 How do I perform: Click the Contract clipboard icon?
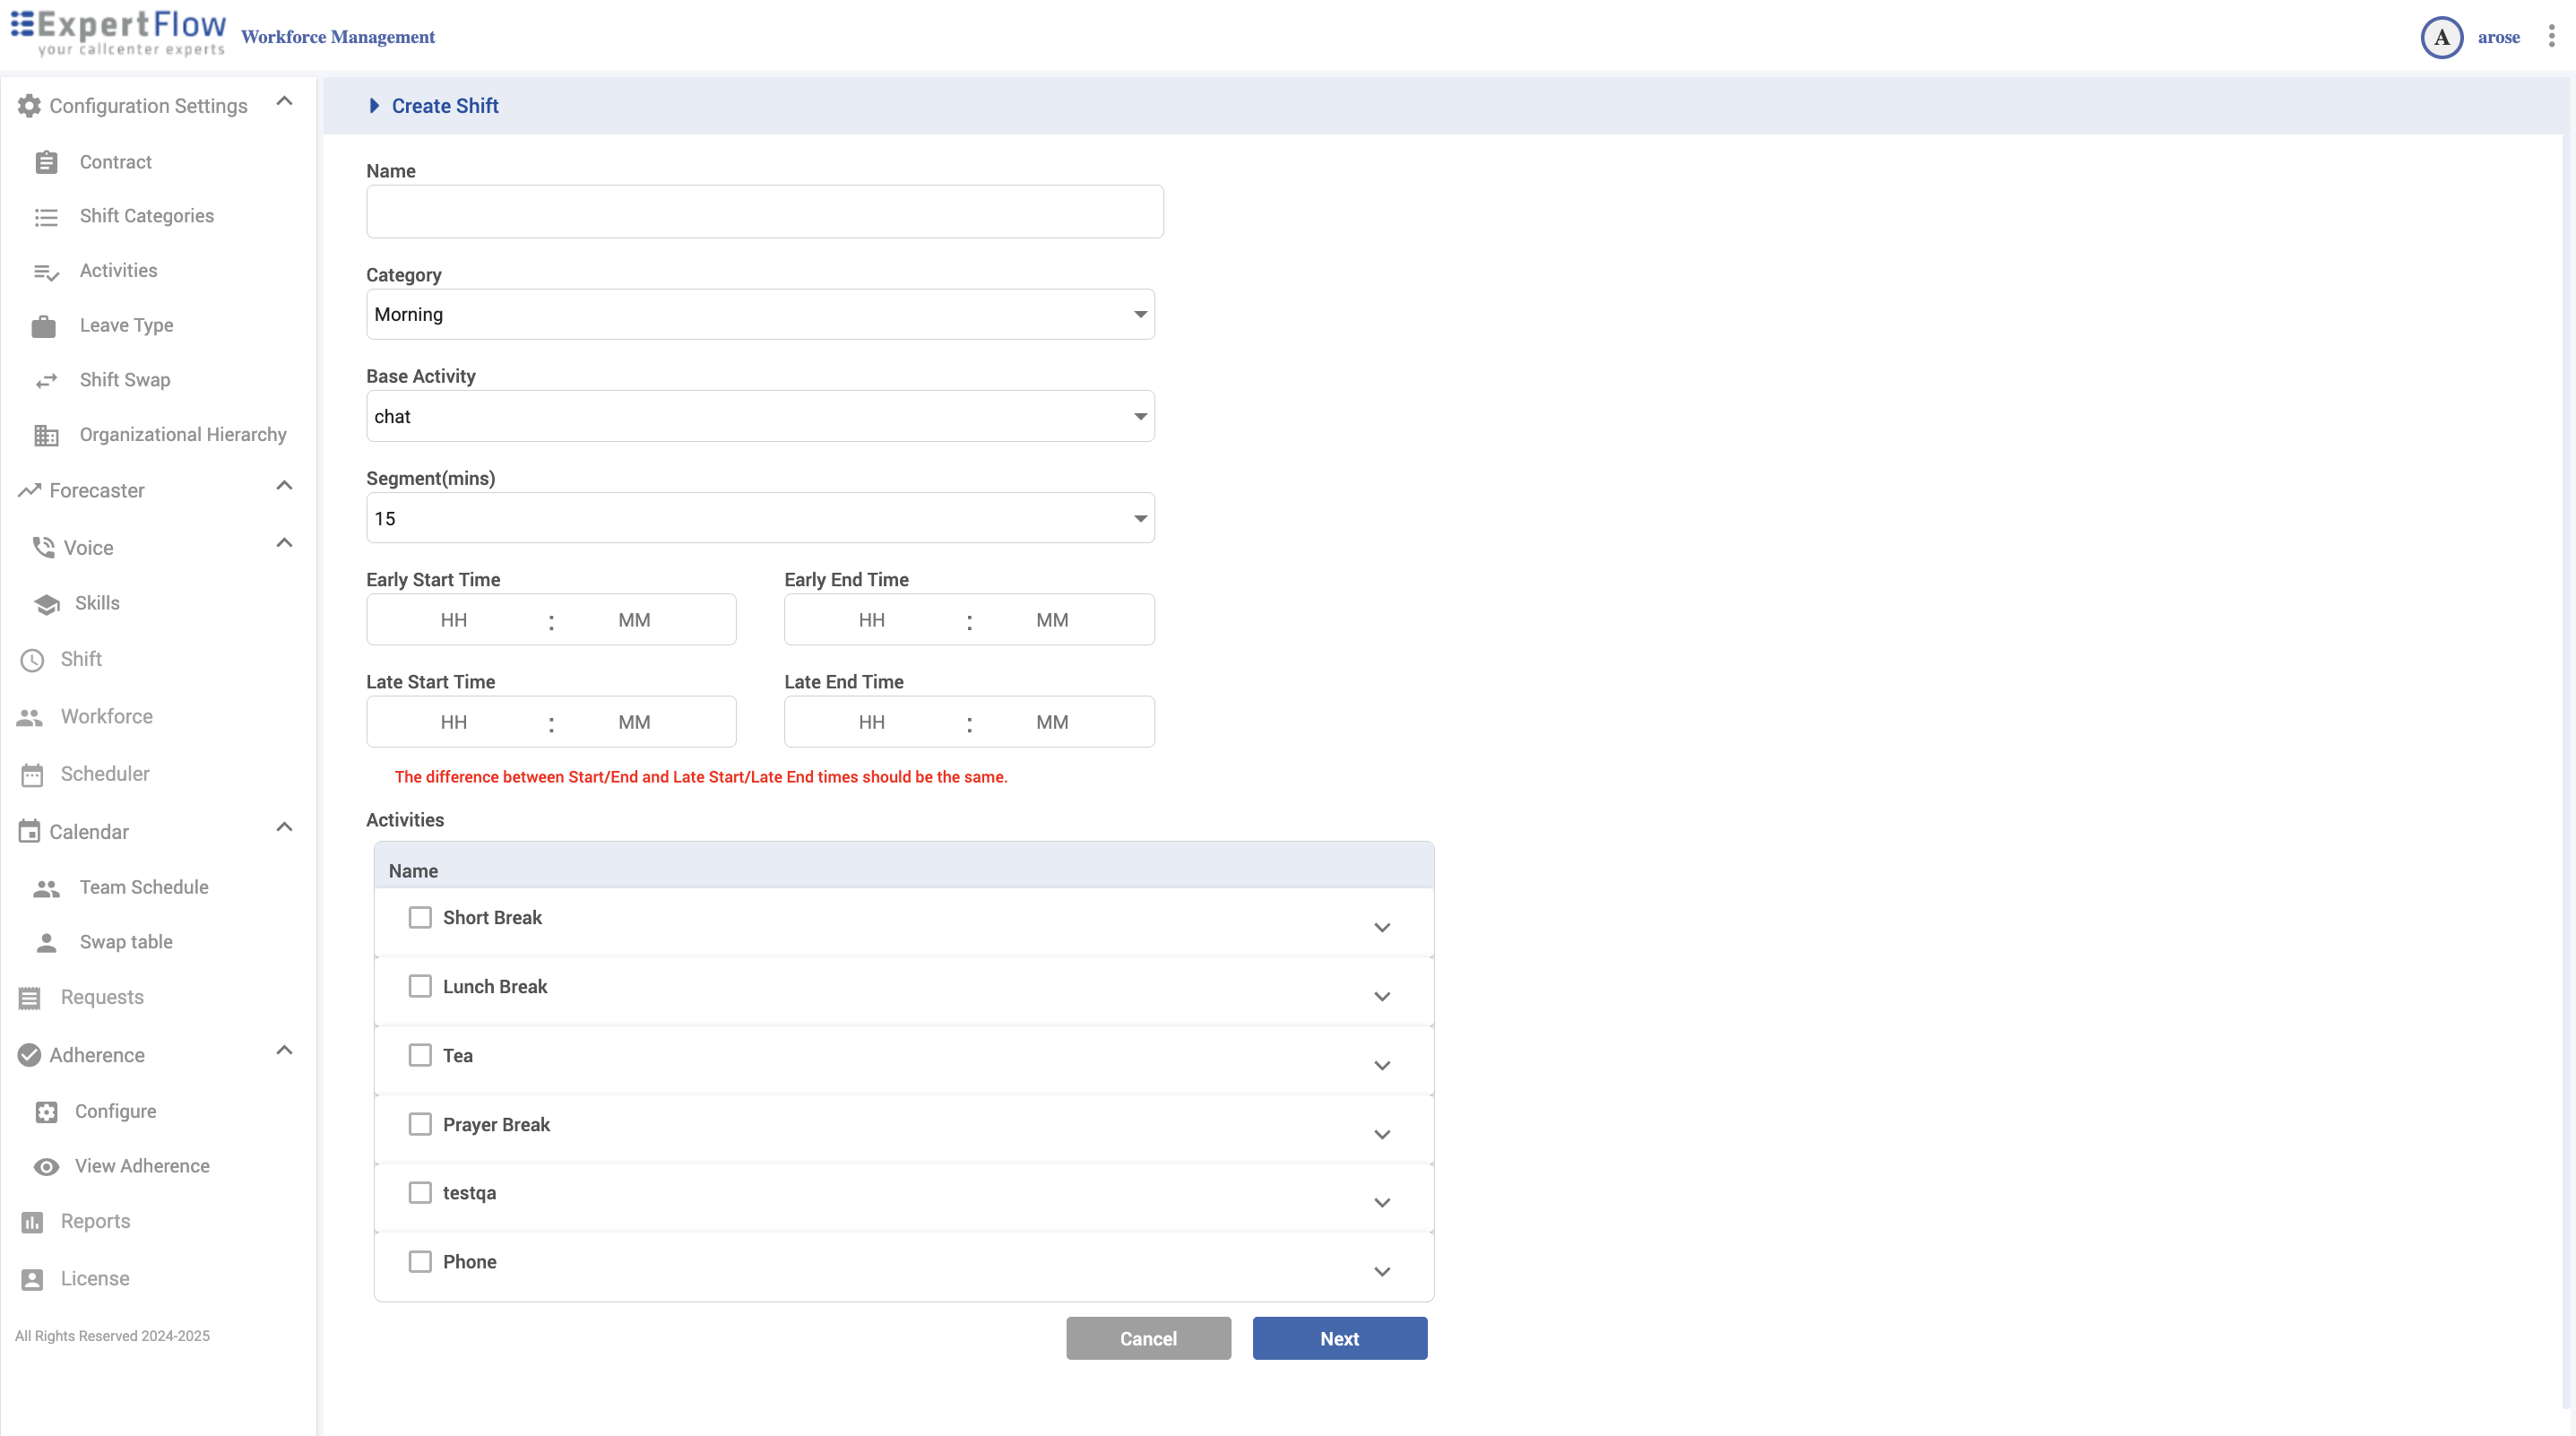(46, 162)
